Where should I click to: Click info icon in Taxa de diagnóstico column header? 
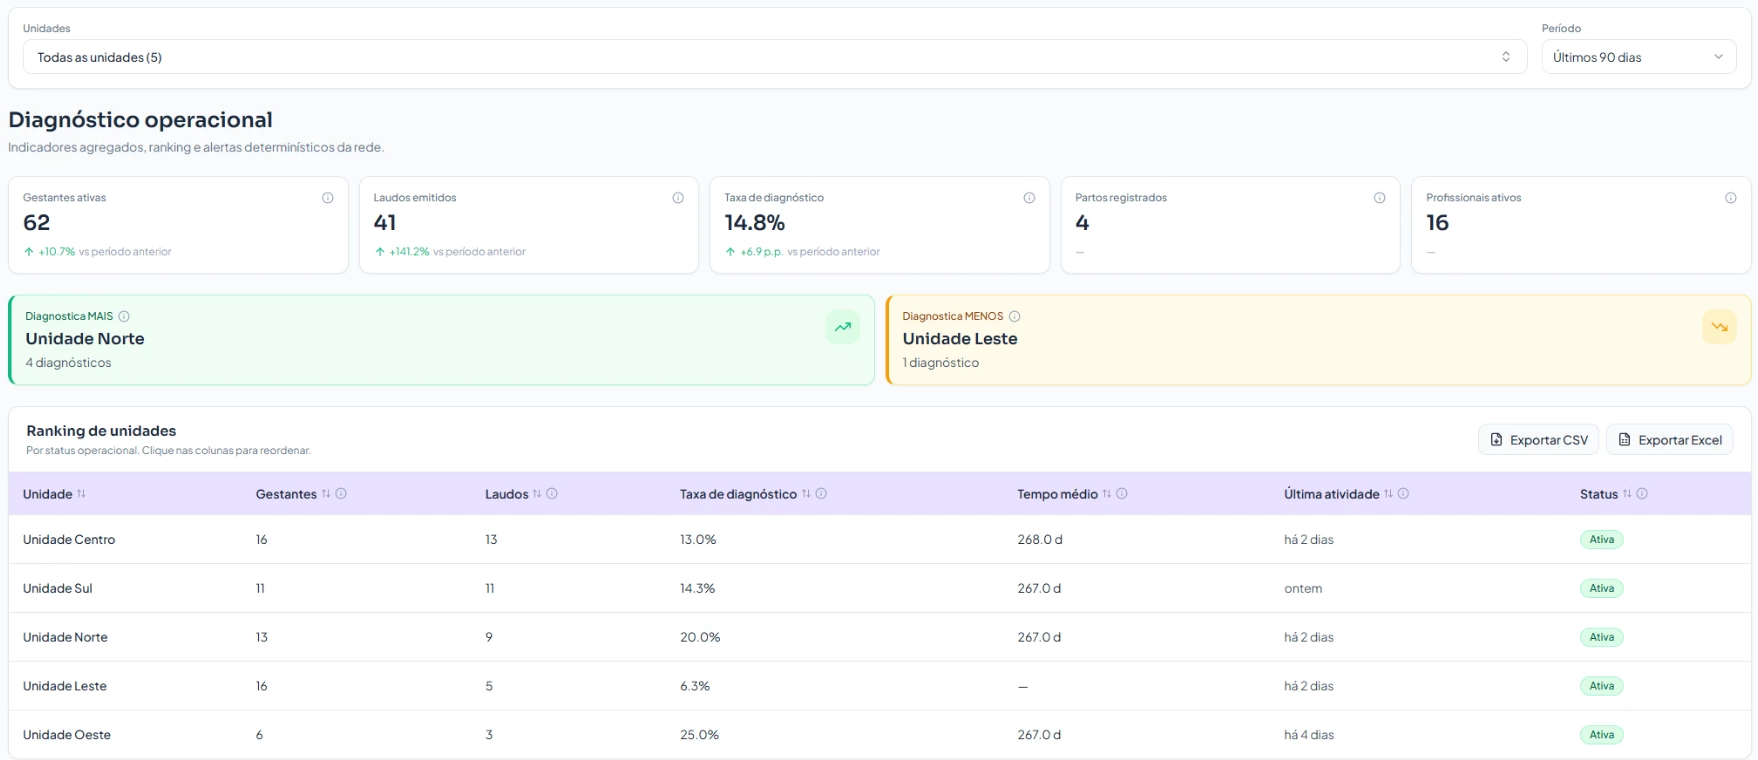[x=821, y=494]
